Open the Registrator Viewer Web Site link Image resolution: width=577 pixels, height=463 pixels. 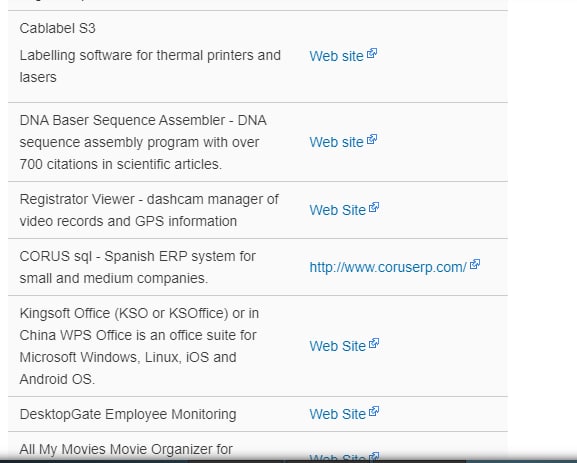point(337,210)
